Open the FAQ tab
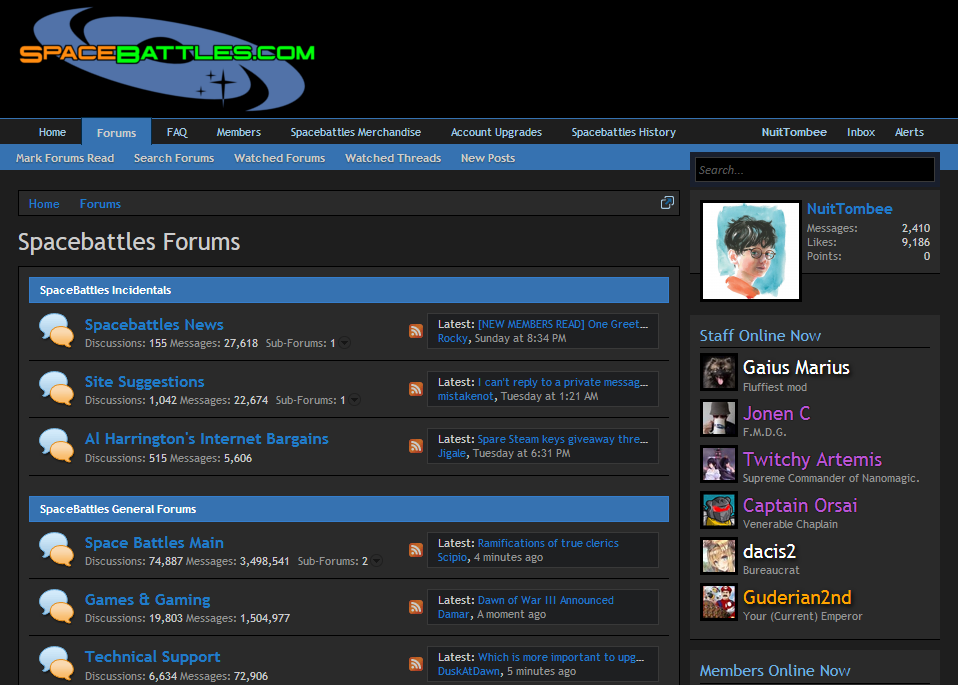This screenshot has height=685, width=958. tap(177, 132)
